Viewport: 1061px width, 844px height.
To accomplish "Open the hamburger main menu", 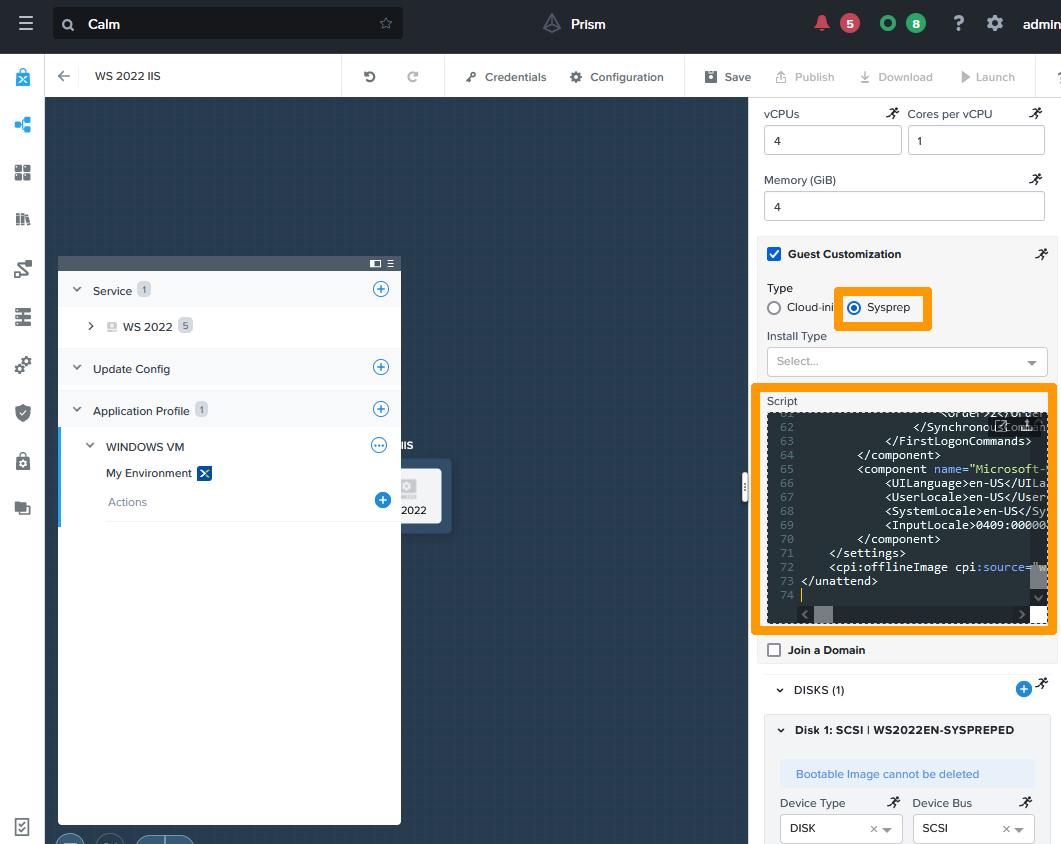I will tap(25, 23).
